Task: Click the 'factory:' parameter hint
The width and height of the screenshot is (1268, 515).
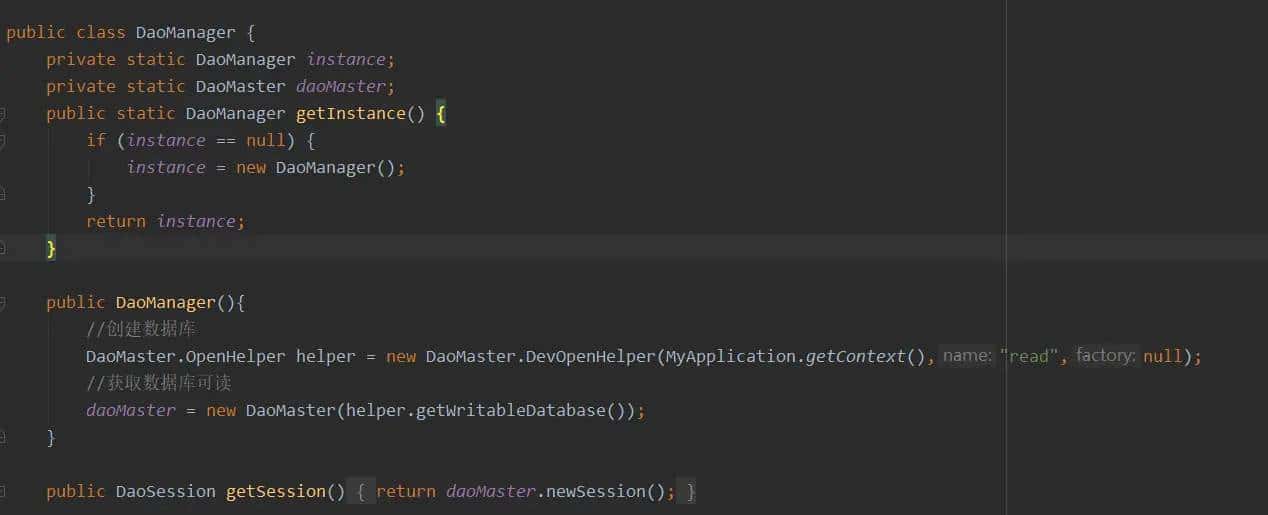Action: click(1107, 356)
